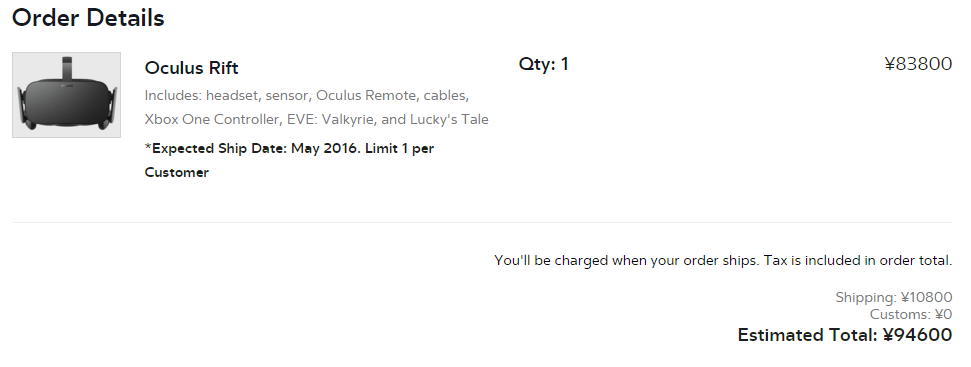The image size is (971, 367).
Task: Click the horizontal divider below the item
Action: click(482, 222)
